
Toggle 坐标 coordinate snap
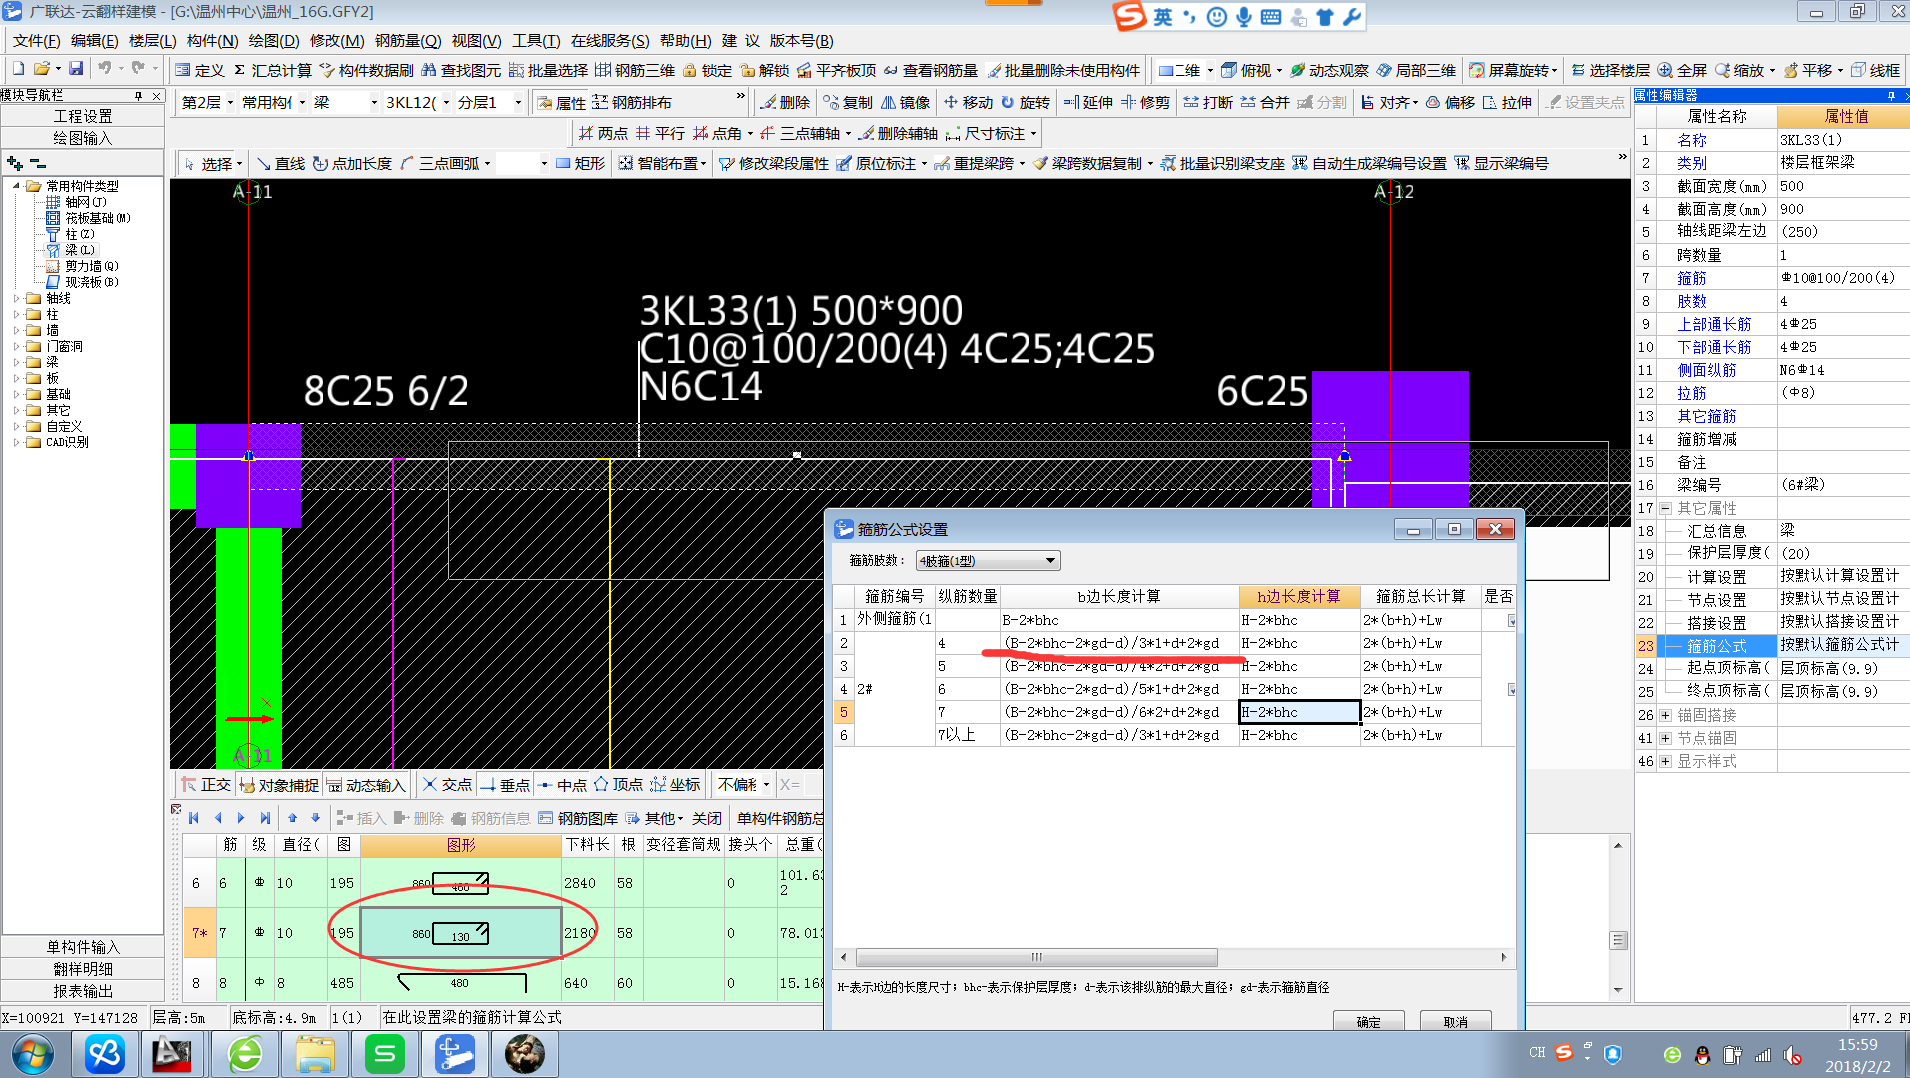(676, 785)
